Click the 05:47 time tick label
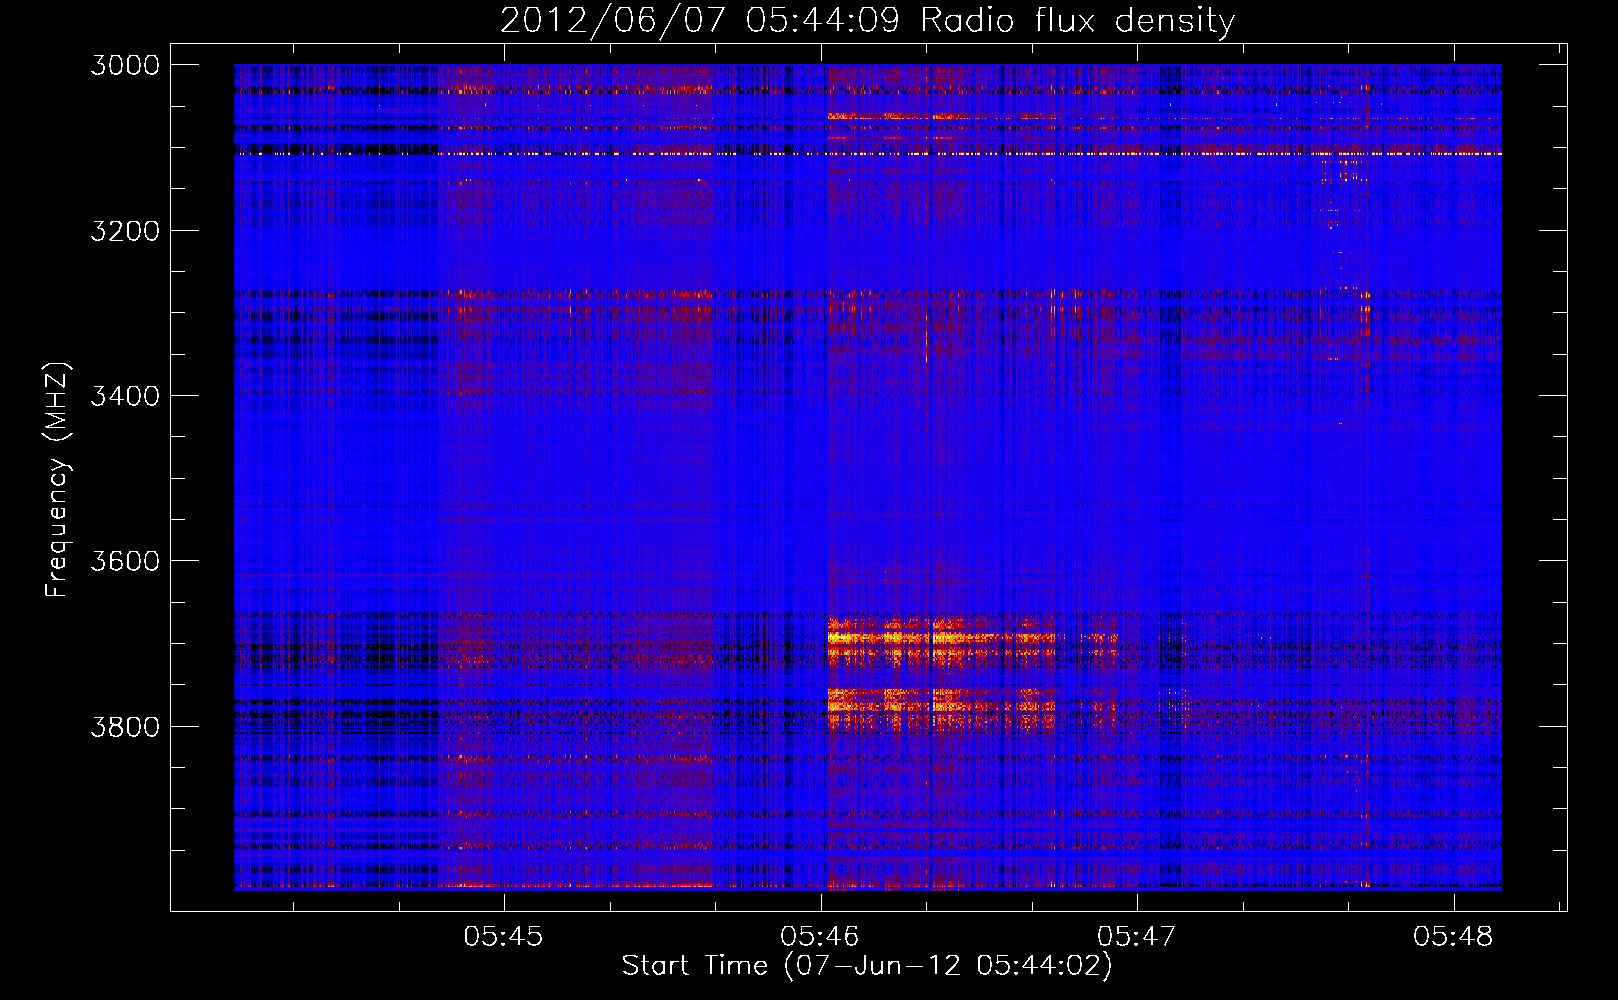The width and height of the screenshot is (1618, 1000). (x=1137, y=937)
